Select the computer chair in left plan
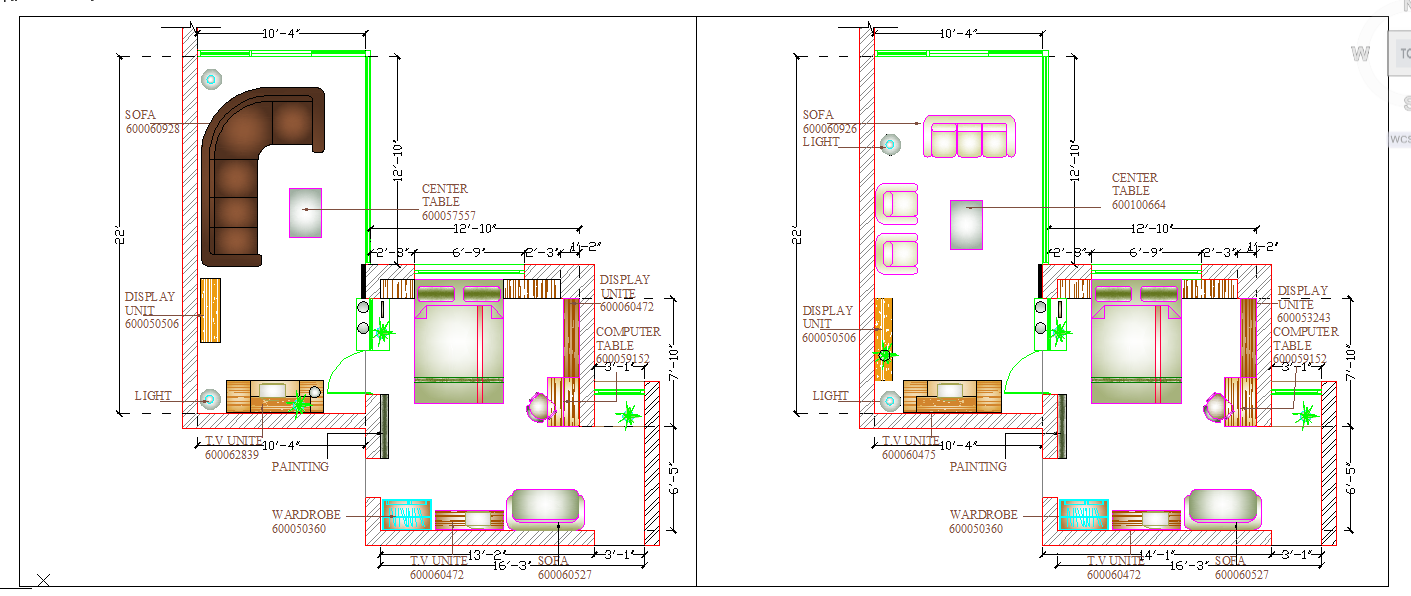 tap(540, 407)
